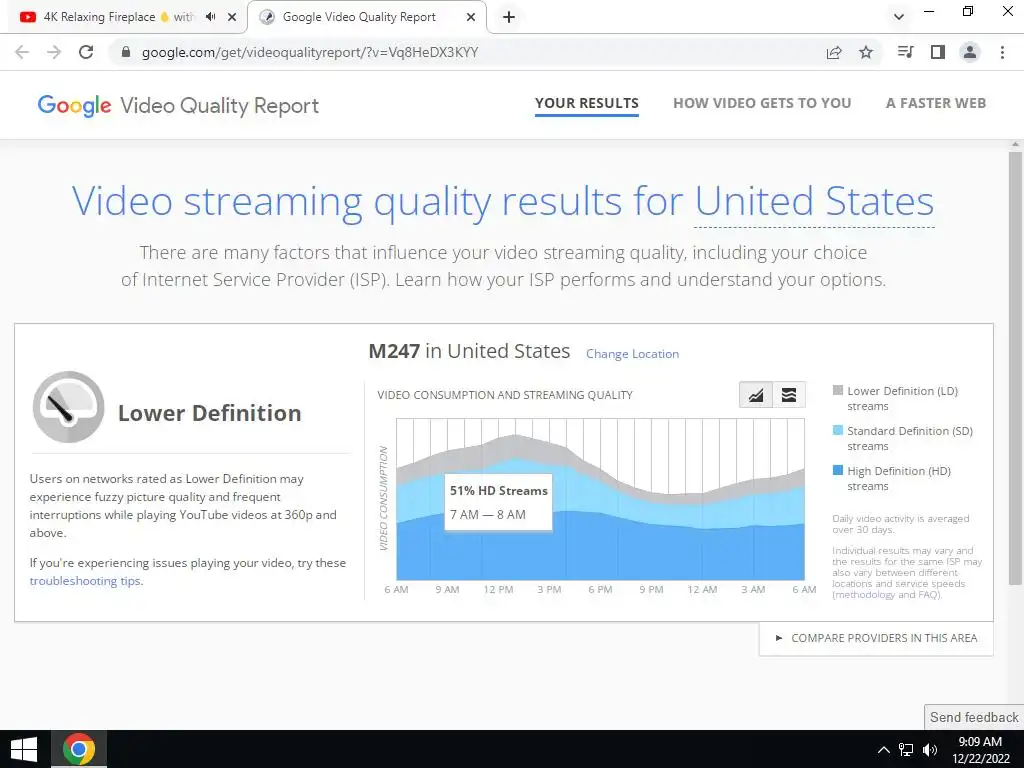Switch to the stacked bands chart toggle
This screenshot has height=768, width=1024.
pyautogui.click(x=789, y=395)
